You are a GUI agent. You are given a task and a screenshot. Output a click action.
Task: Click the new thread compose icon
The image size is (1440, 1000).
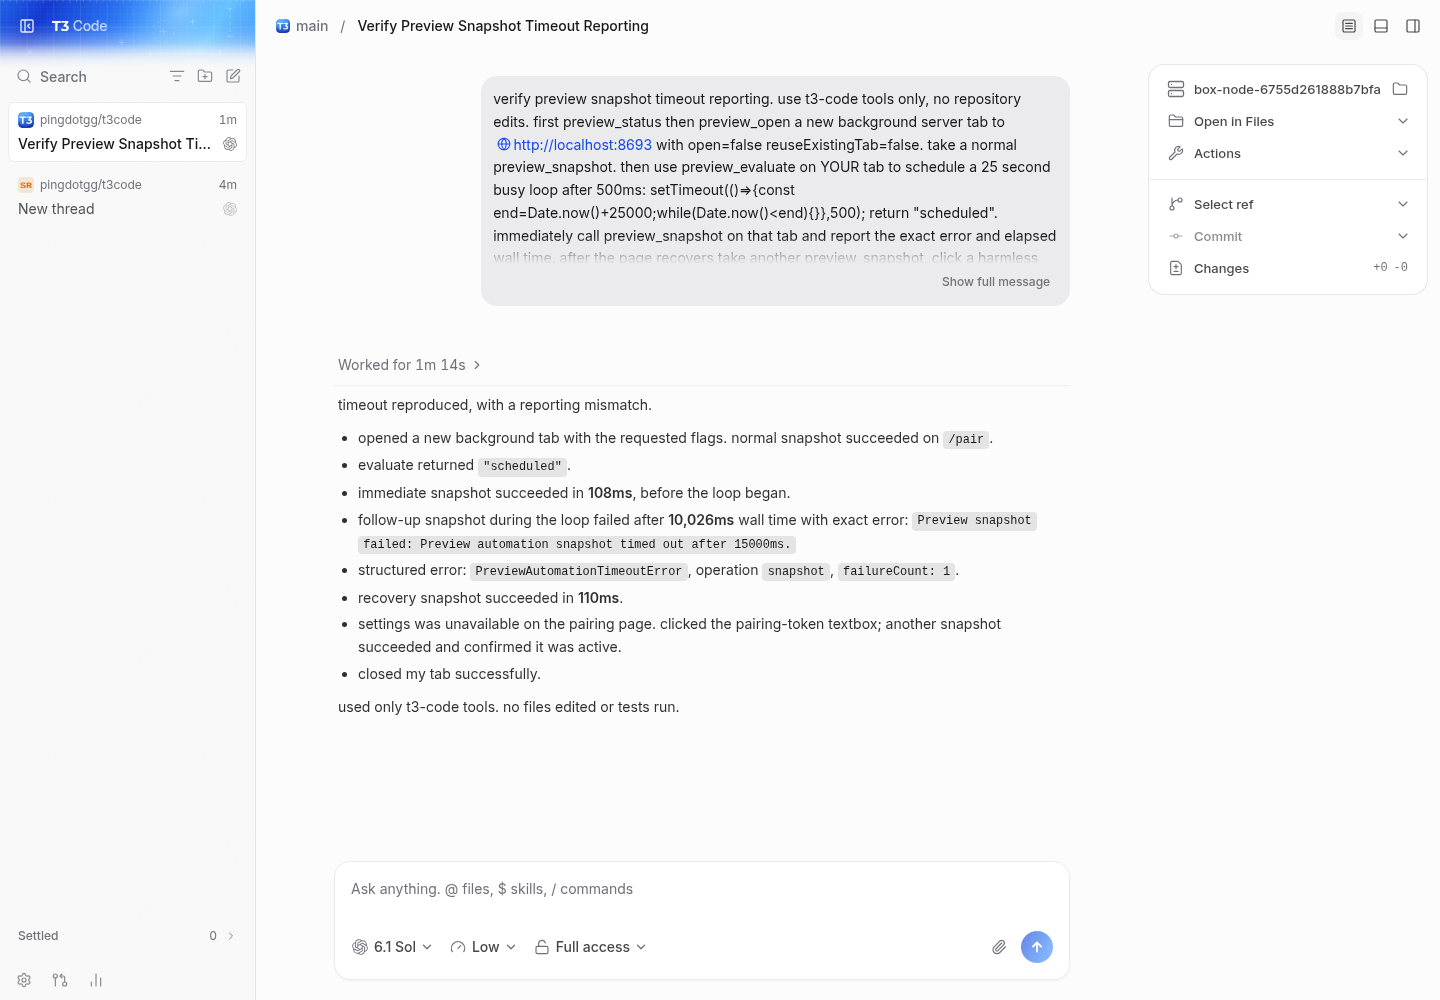233,76
